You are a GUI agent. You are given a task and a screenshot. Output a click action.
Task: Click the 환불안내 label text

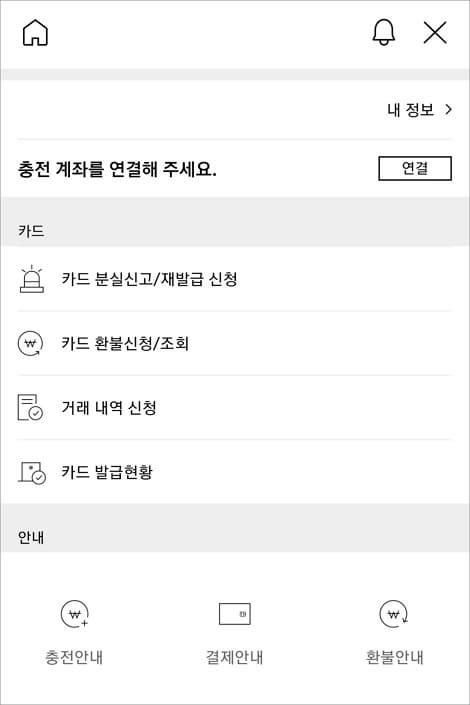coord(394,657)
